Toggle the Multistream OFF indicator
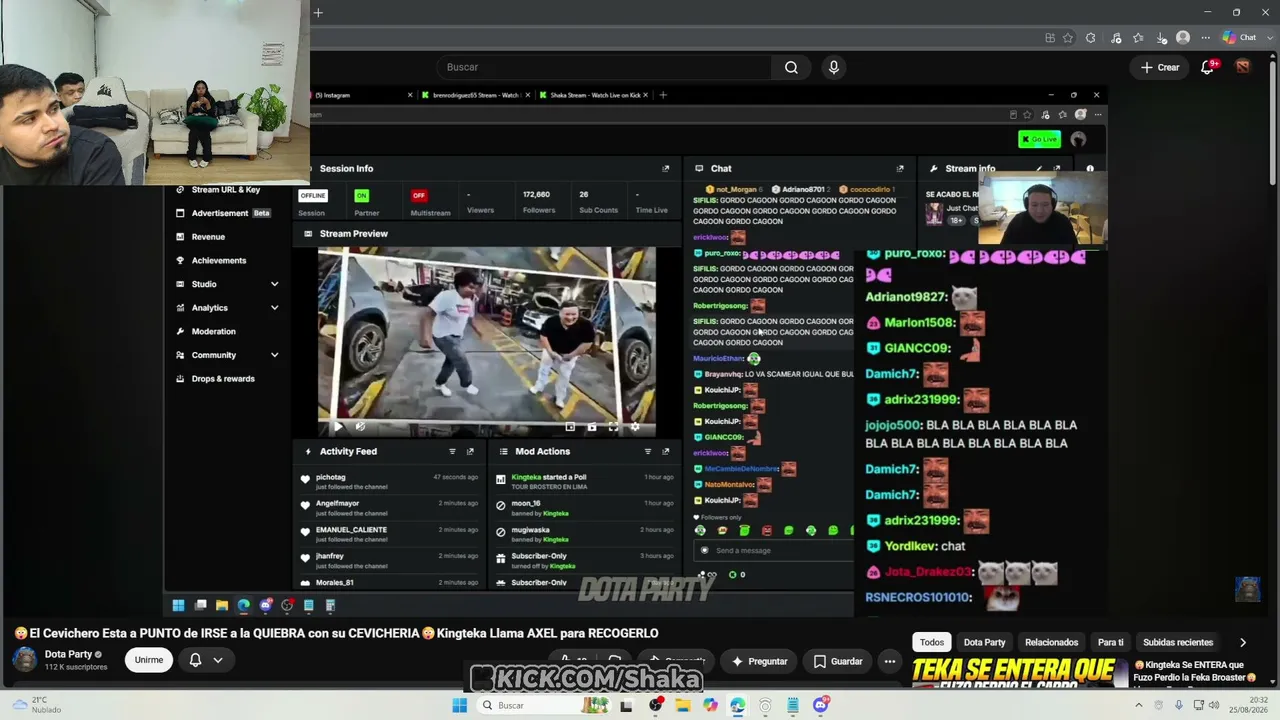The image size is (1280, 720). click(419, 195)
